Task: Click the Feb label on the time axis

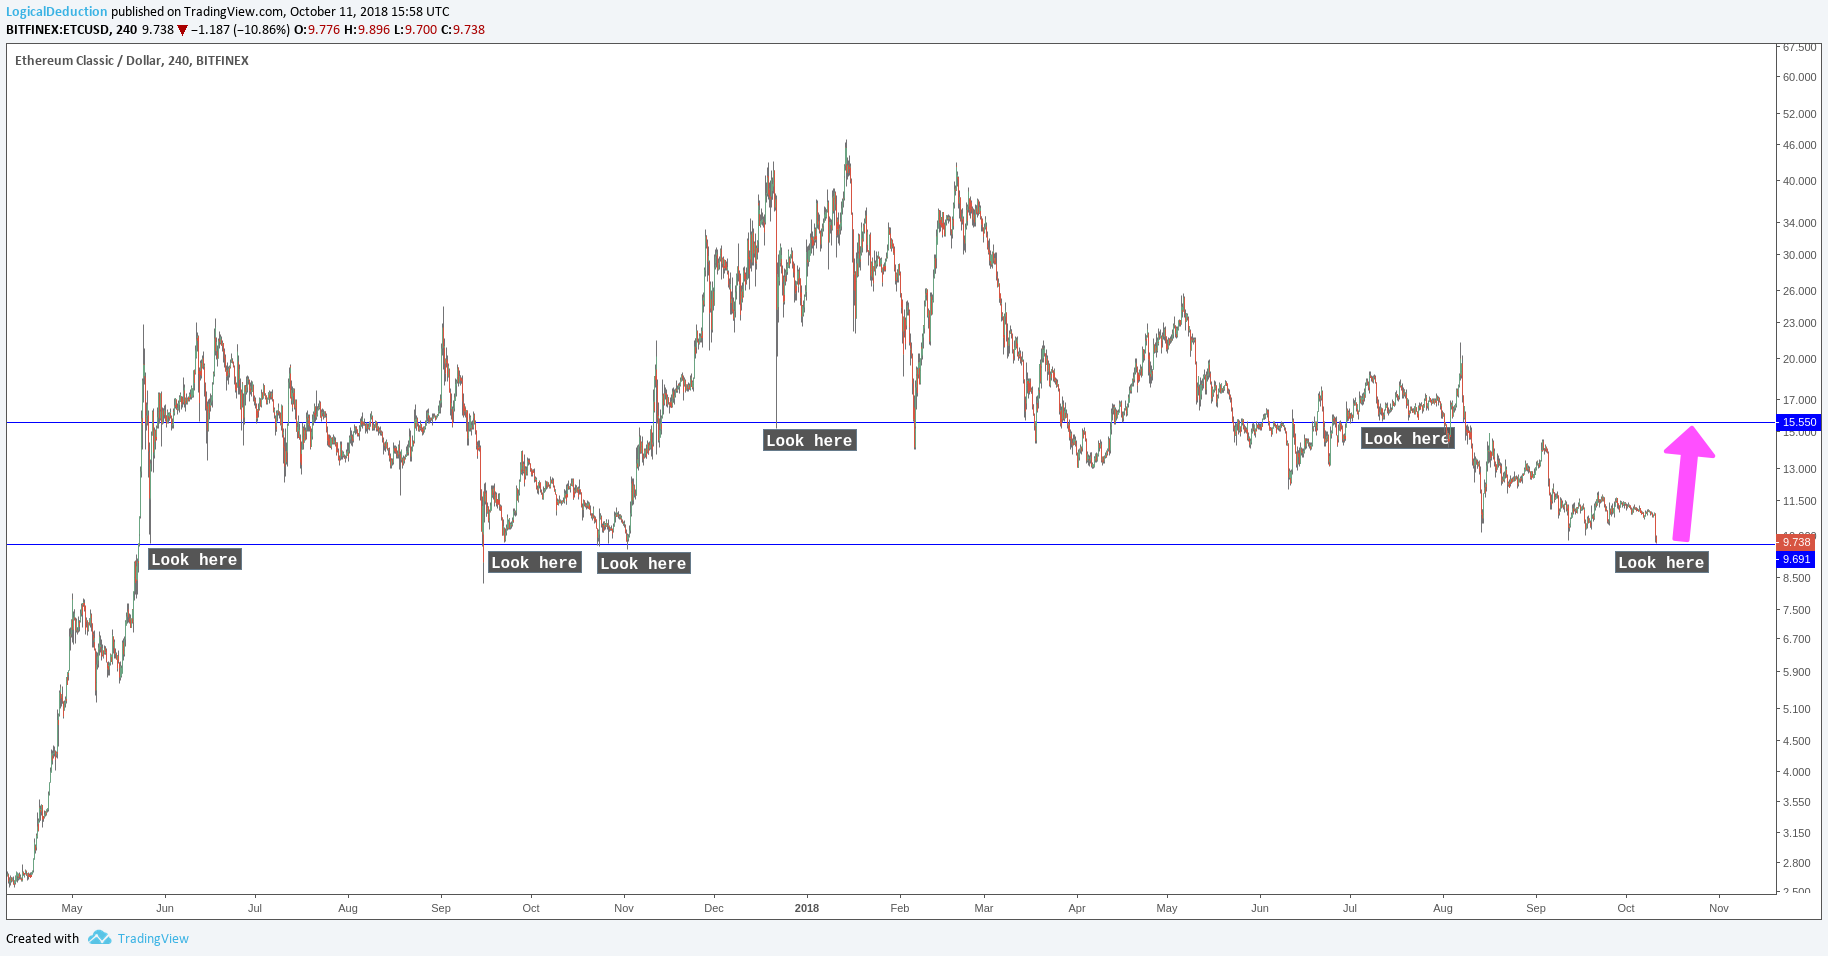Action: click(900, 908)
